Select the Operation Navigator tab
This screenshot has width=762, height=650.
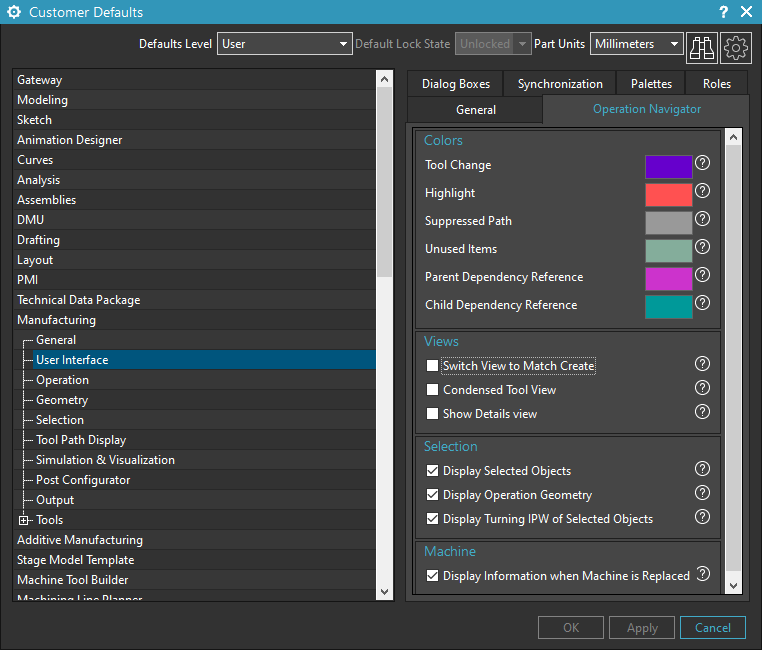(646, 109)
